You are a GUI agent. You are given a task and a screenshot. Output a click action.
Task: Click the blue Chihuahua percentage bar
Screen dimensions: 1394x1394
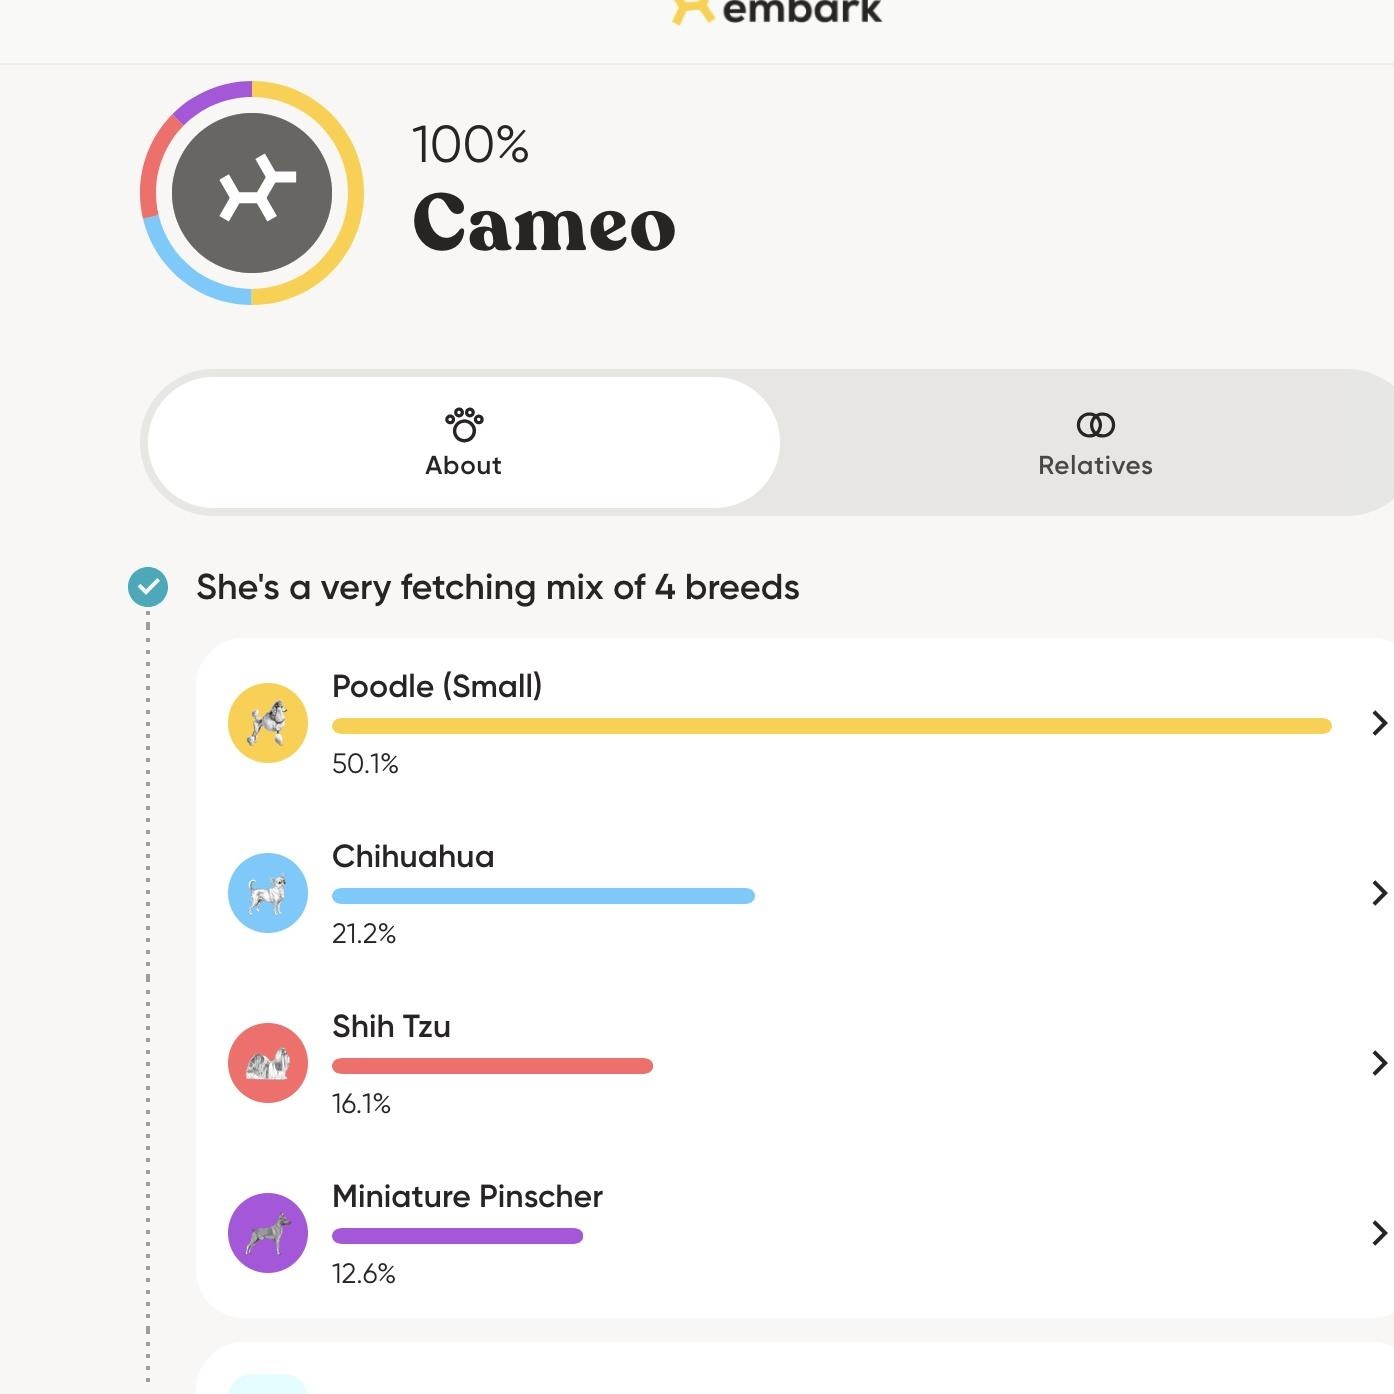click(543, 896)
